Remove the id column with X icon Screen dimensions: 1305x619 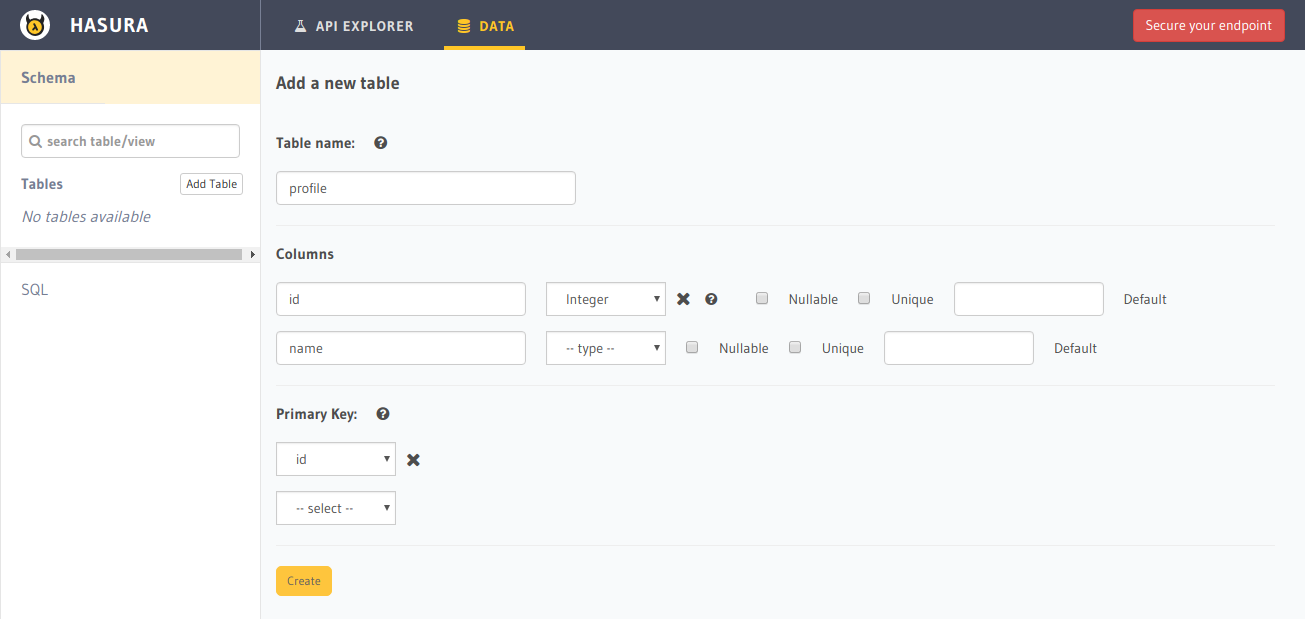[684, 299]
